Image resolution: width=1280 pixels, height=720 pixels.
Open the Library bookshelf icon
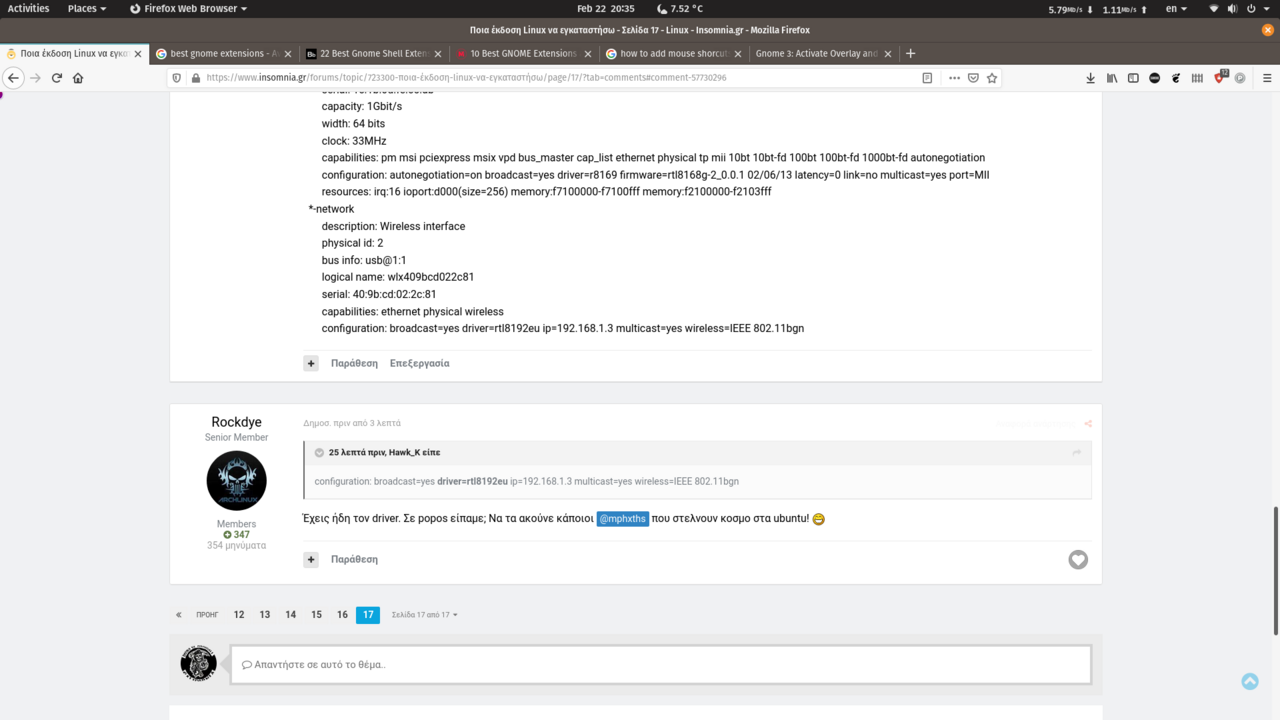(1112, 78)
